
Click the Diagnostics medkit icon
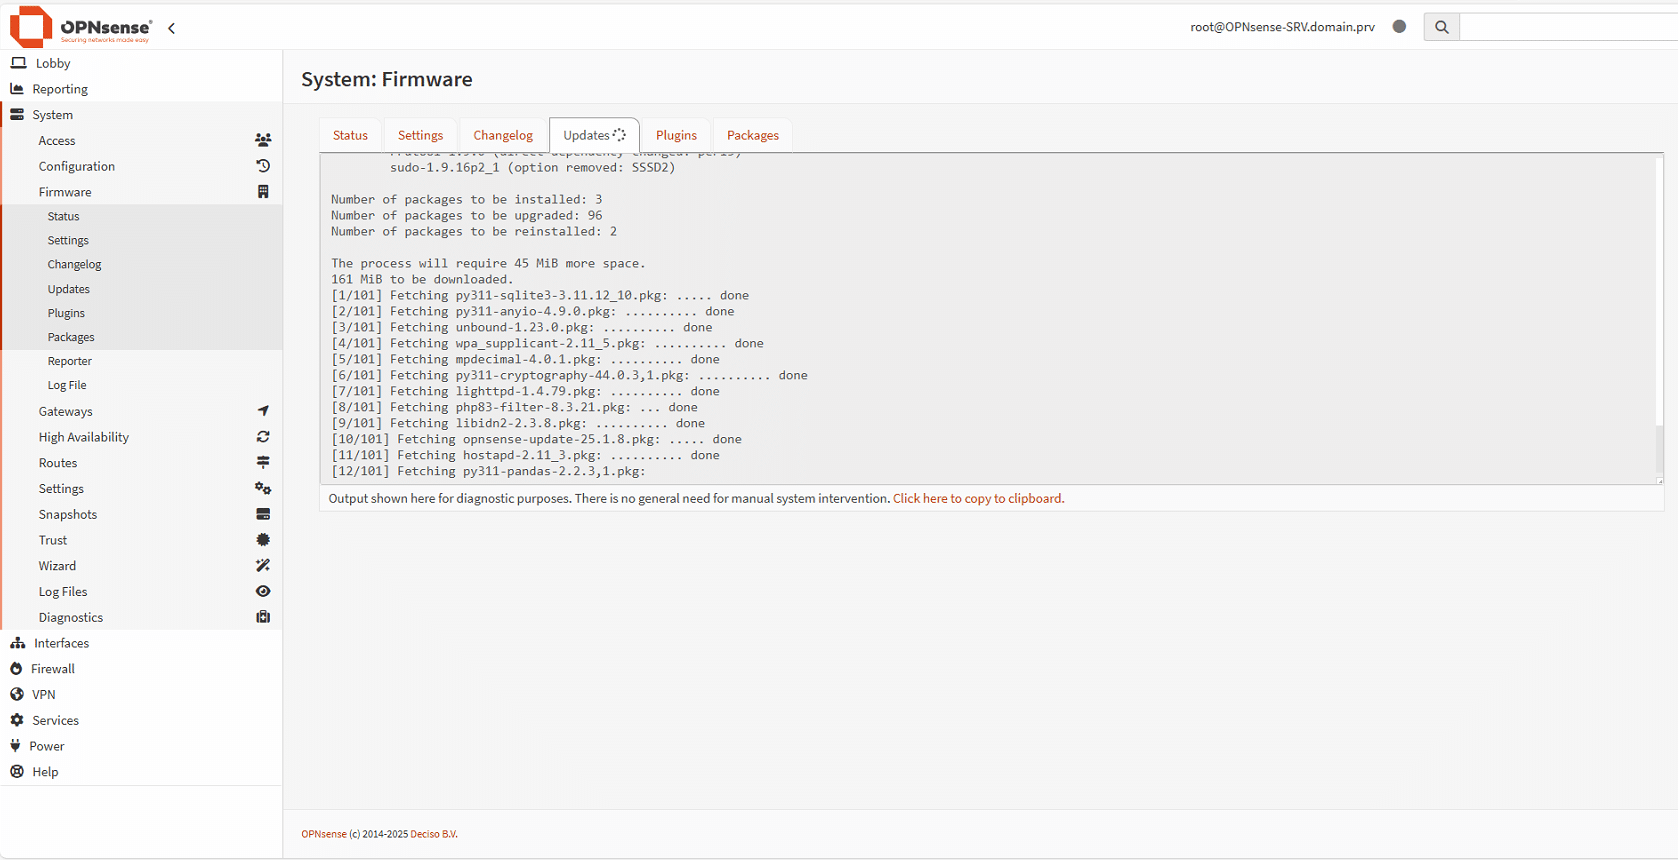(x=263, y=617)
